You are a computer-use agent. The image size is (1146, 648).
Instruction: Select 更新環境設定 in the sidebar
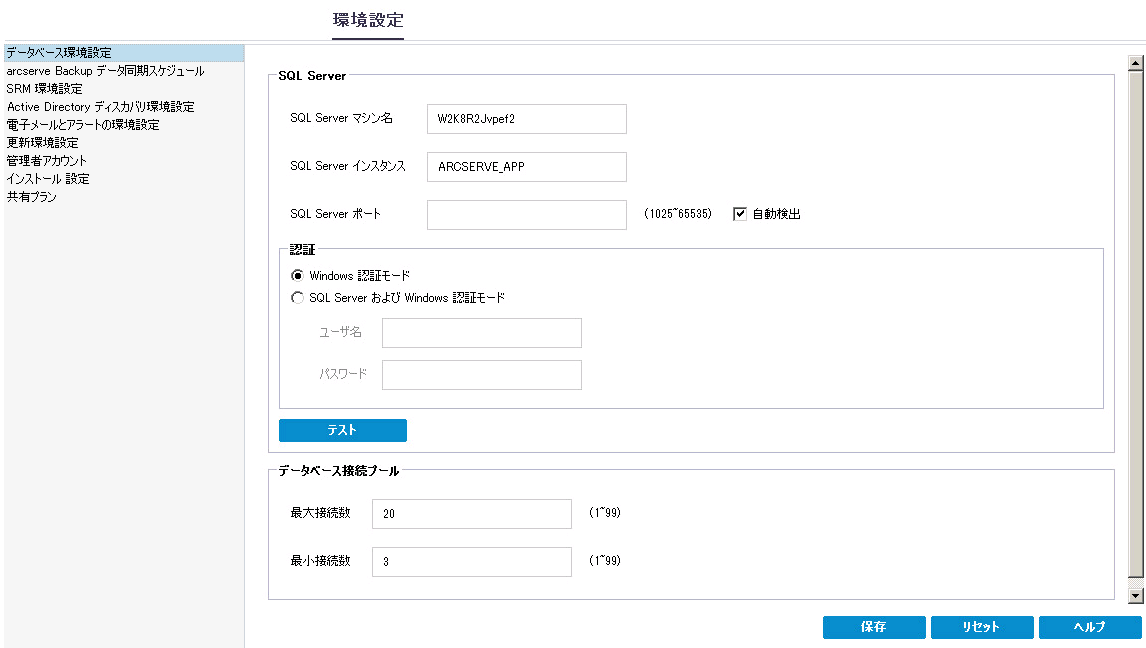coord(43,143)
